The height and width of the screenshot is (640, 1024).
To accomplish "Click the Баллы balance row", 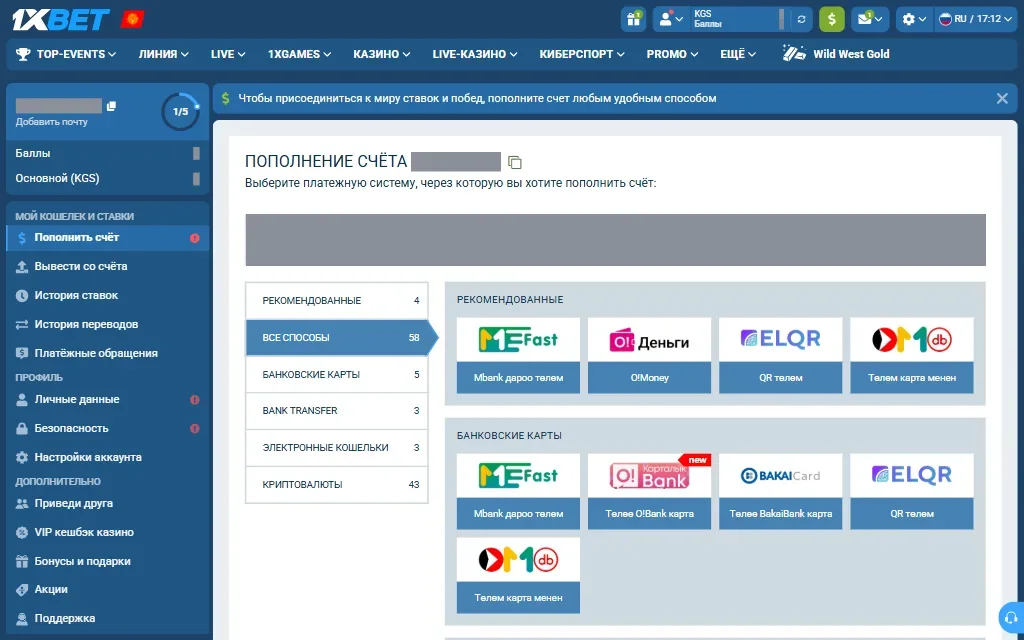I will pyautogui.click(x=108, y=153).
